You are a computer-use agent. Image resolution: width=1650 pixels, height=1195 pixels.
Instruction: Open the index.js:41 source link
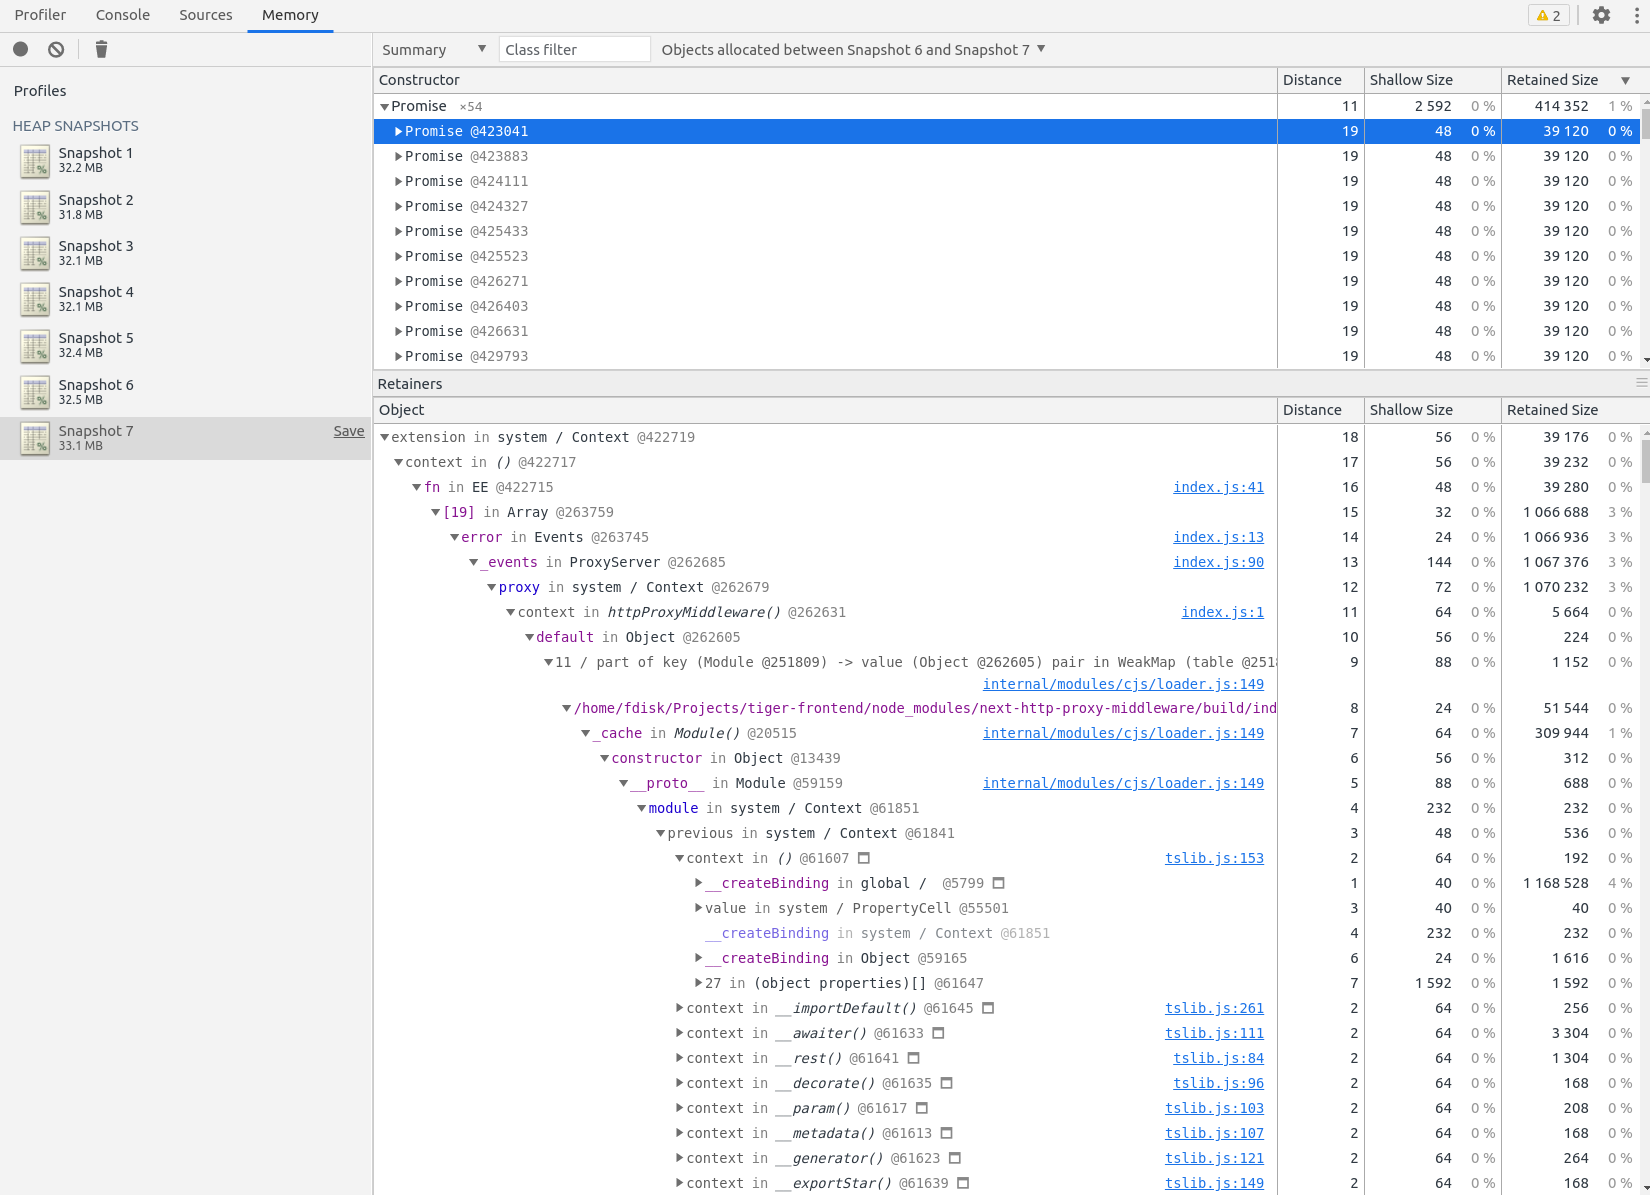1218,487
